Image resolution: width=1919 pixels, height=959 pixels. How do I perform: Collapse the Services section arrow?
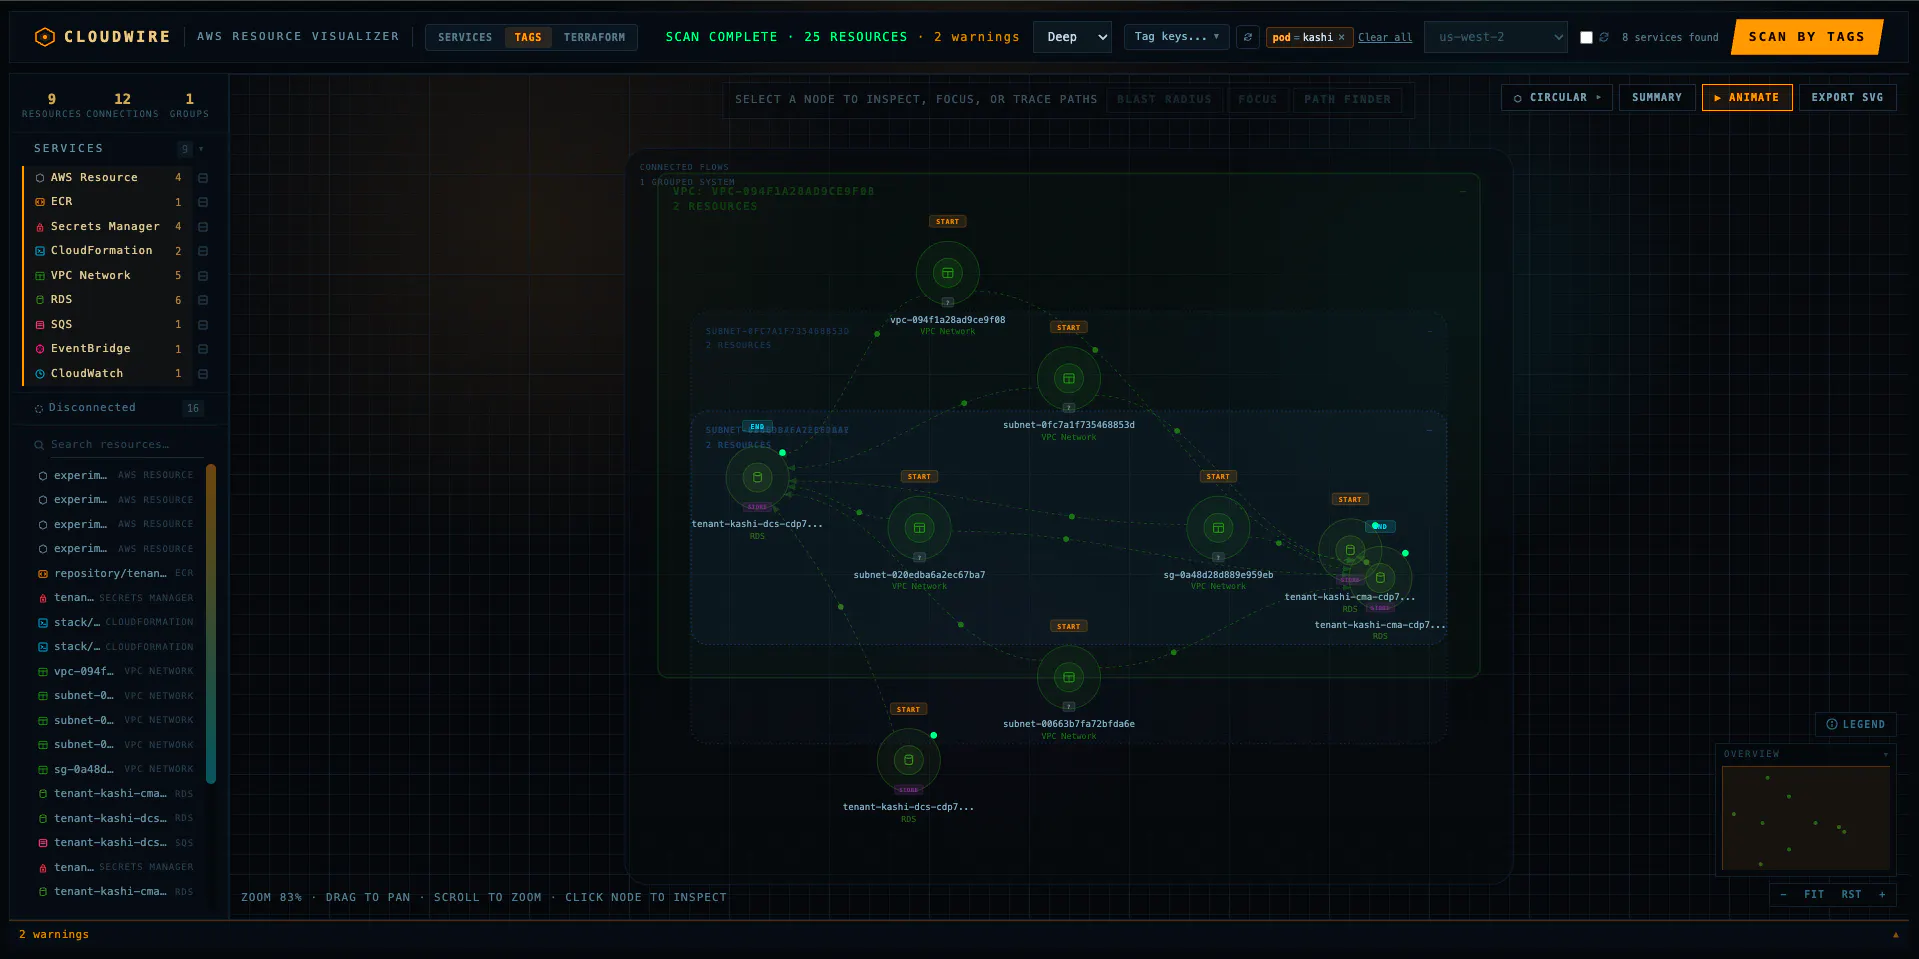coord(201,149)
